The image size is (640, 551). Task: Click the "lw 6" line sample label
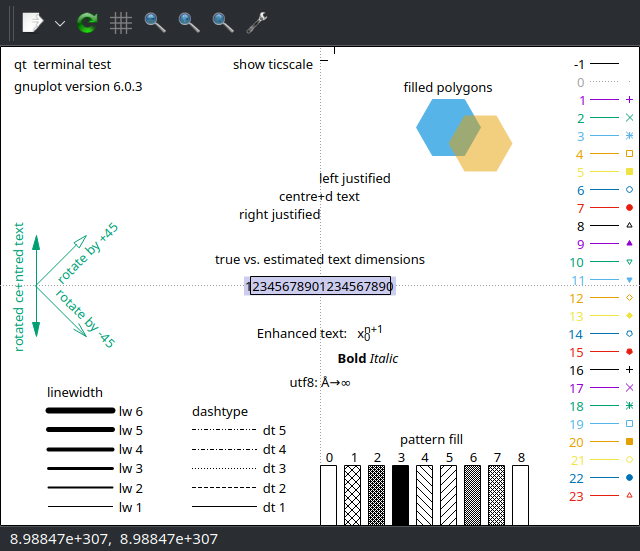tap(131, 411)
